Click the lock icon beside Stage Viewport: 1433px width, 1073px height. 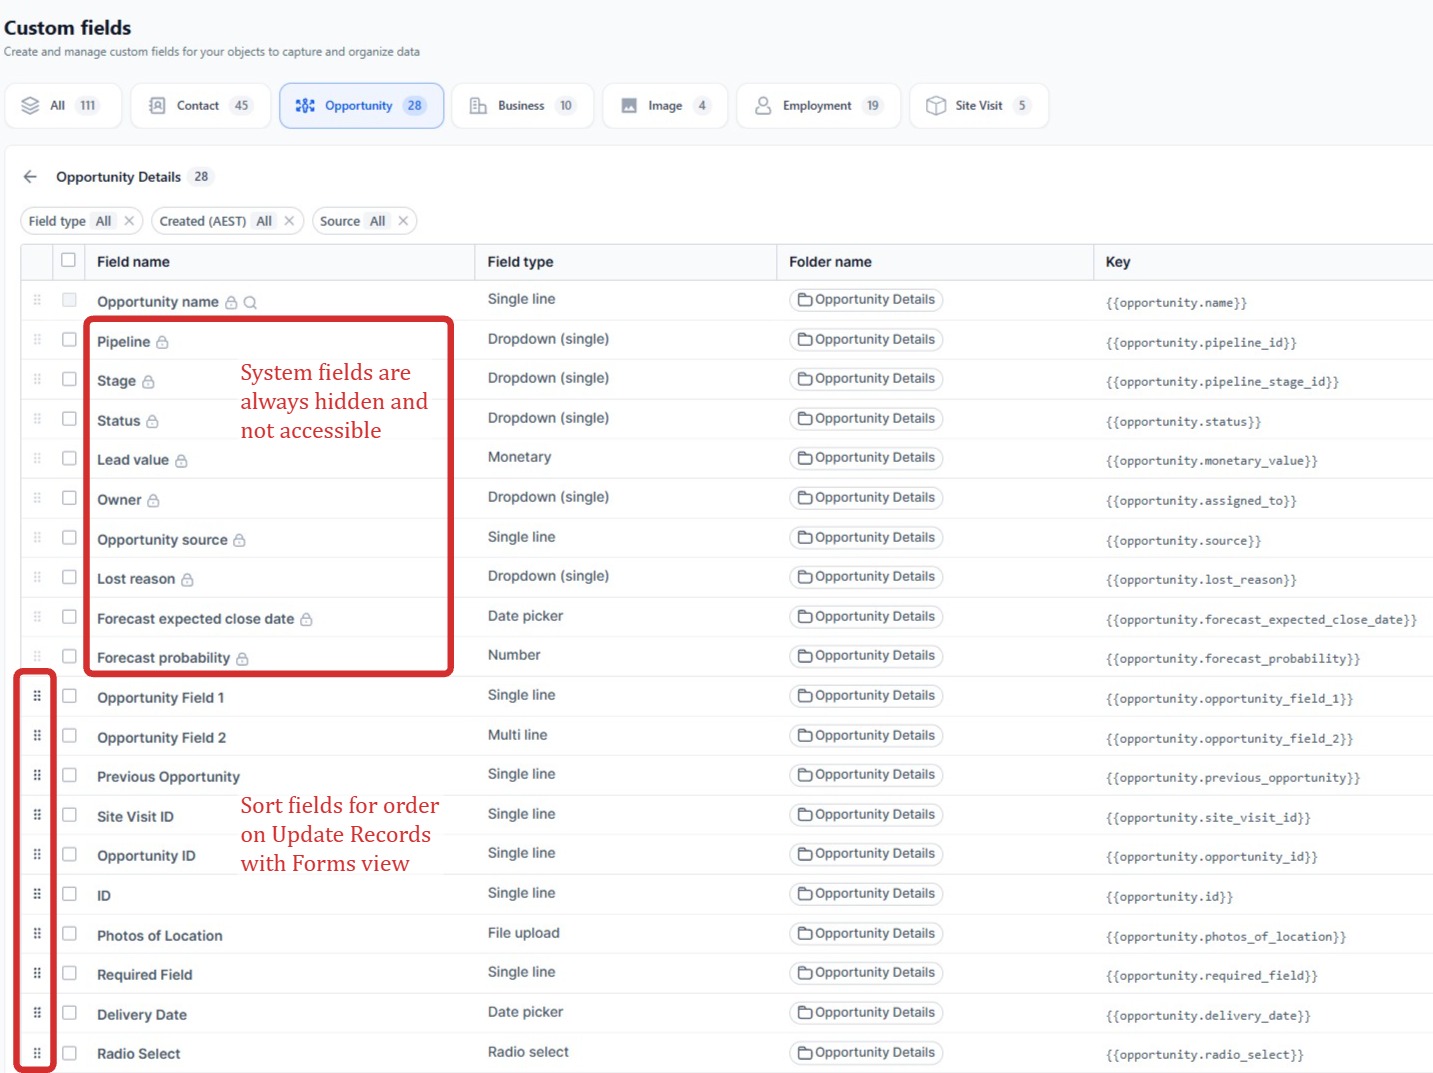[x=148, y=382]
